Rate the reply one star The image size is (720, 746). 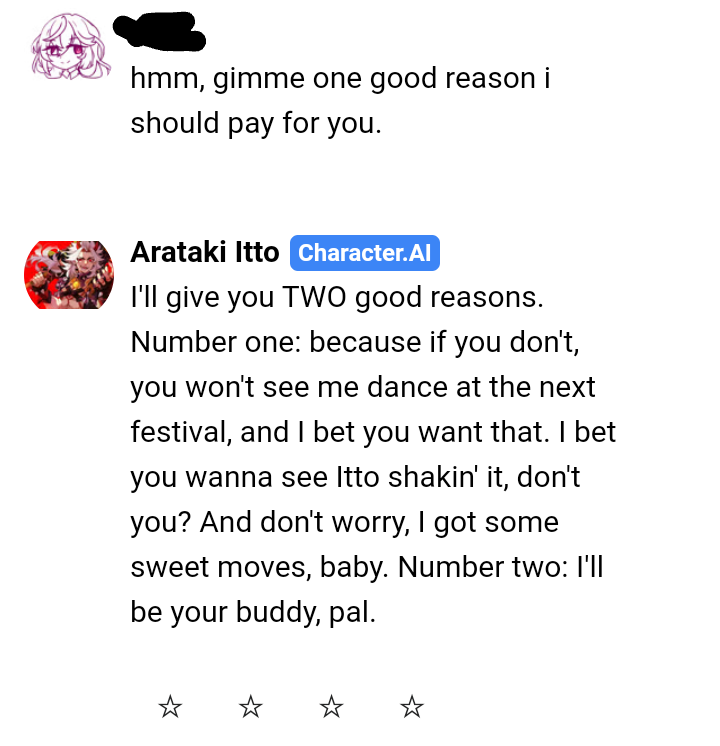click(170, 706)
